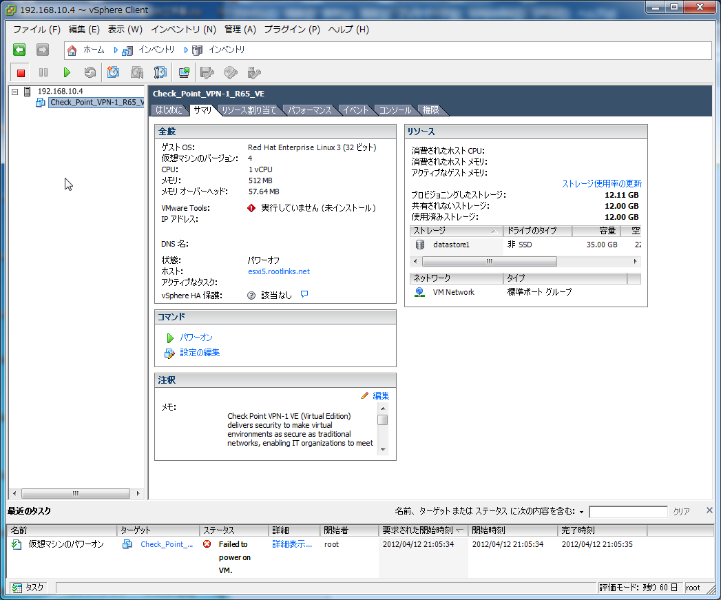The image size is (721, 600).
Task: Select the Check_Point_VPN-1_R65 tree item
Action: (x=97, y=102)
